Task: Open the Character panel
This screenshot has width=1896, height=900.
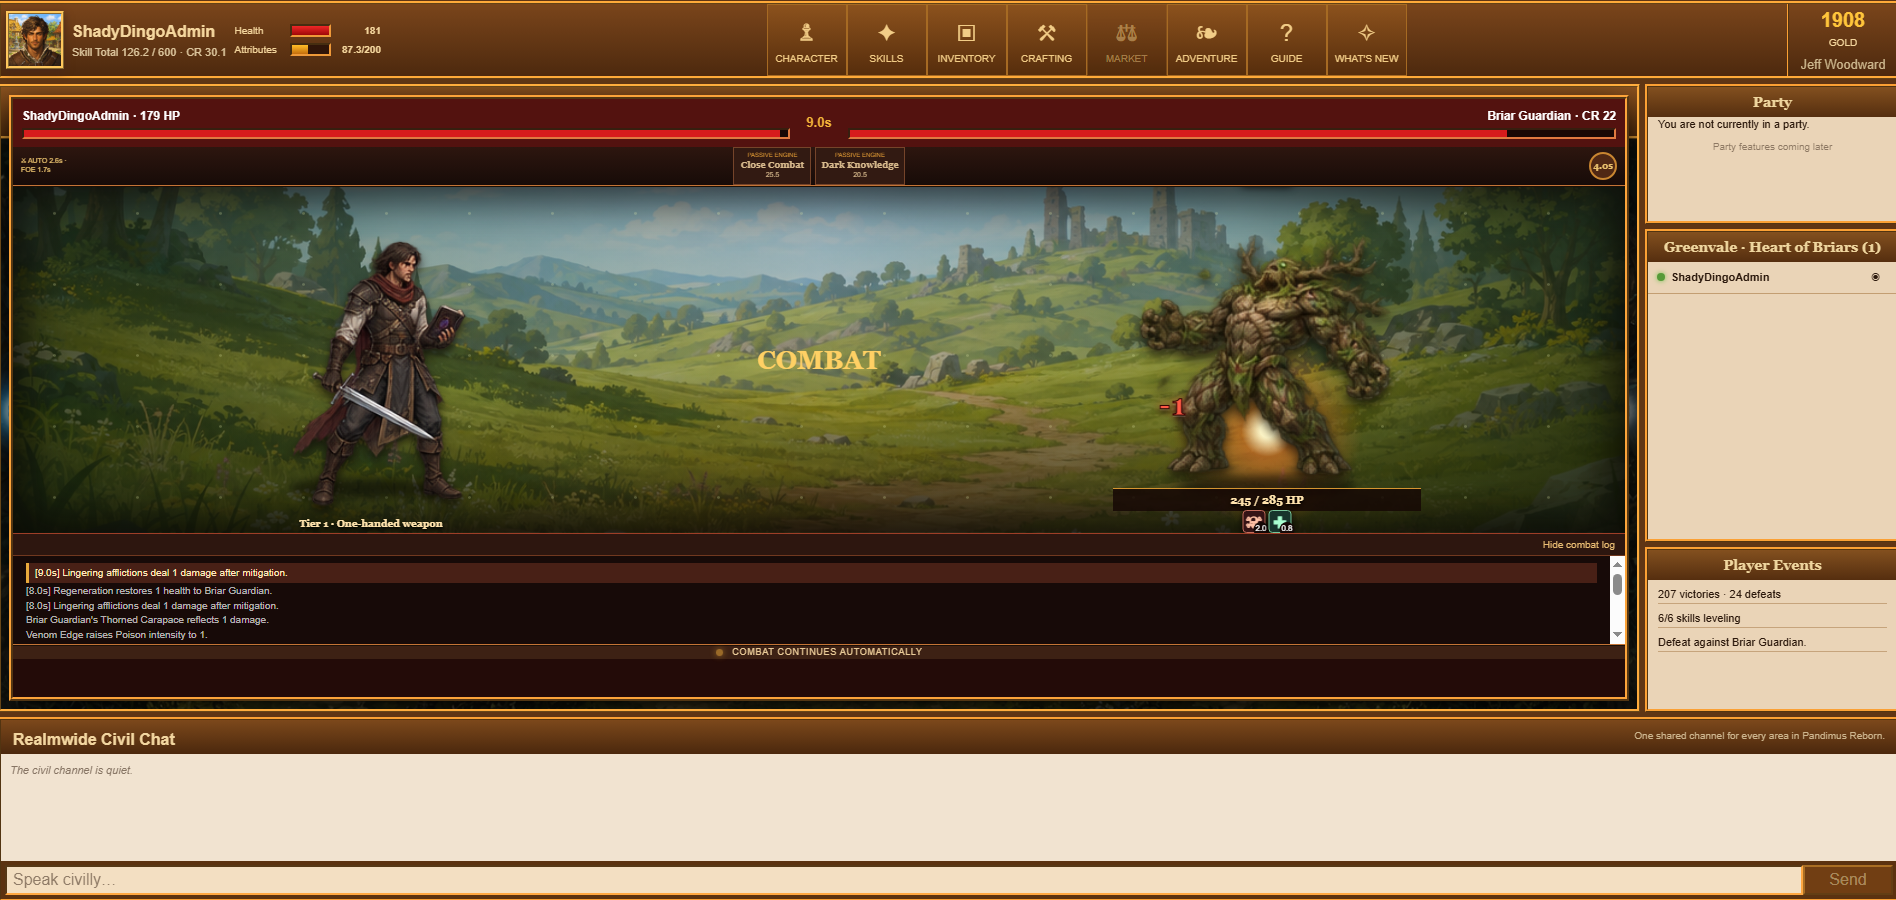Action: 806,40
